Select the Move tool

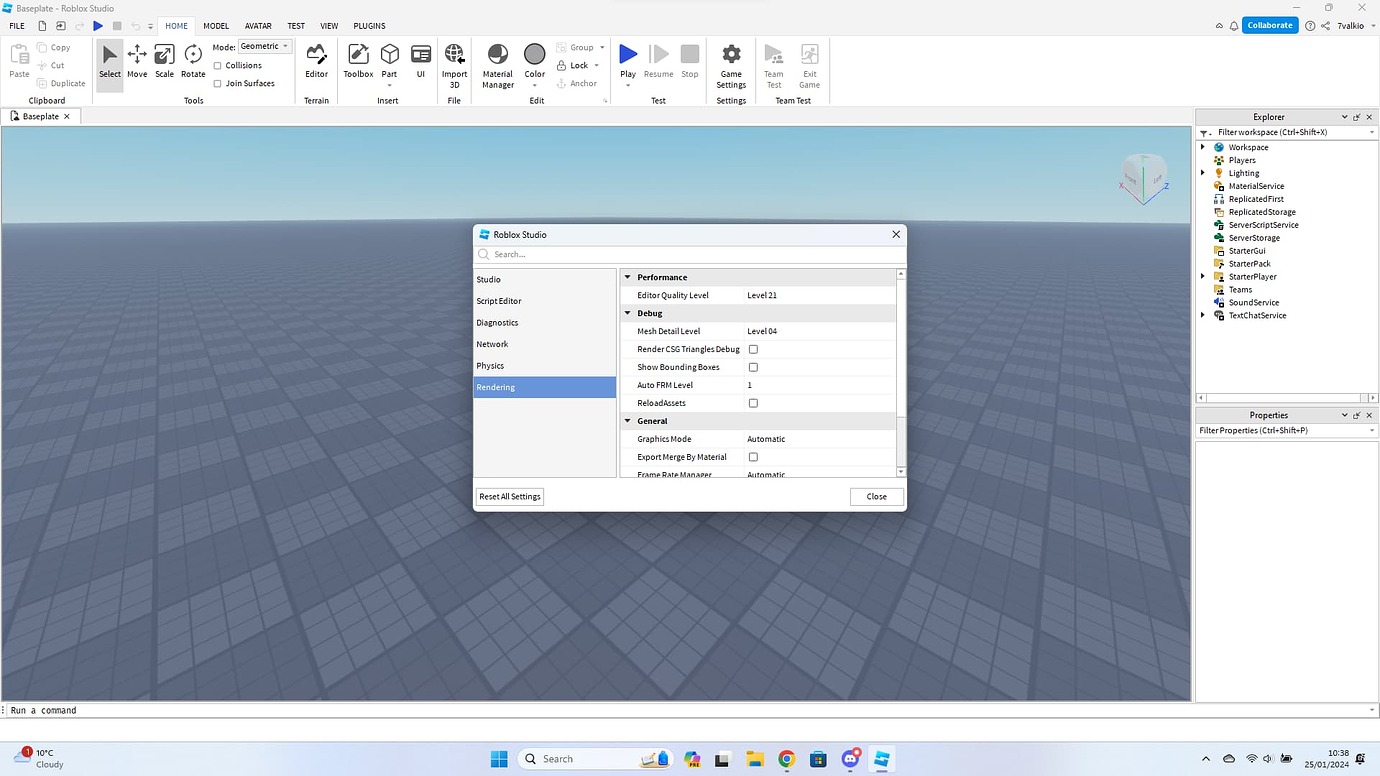click(136, 63)
